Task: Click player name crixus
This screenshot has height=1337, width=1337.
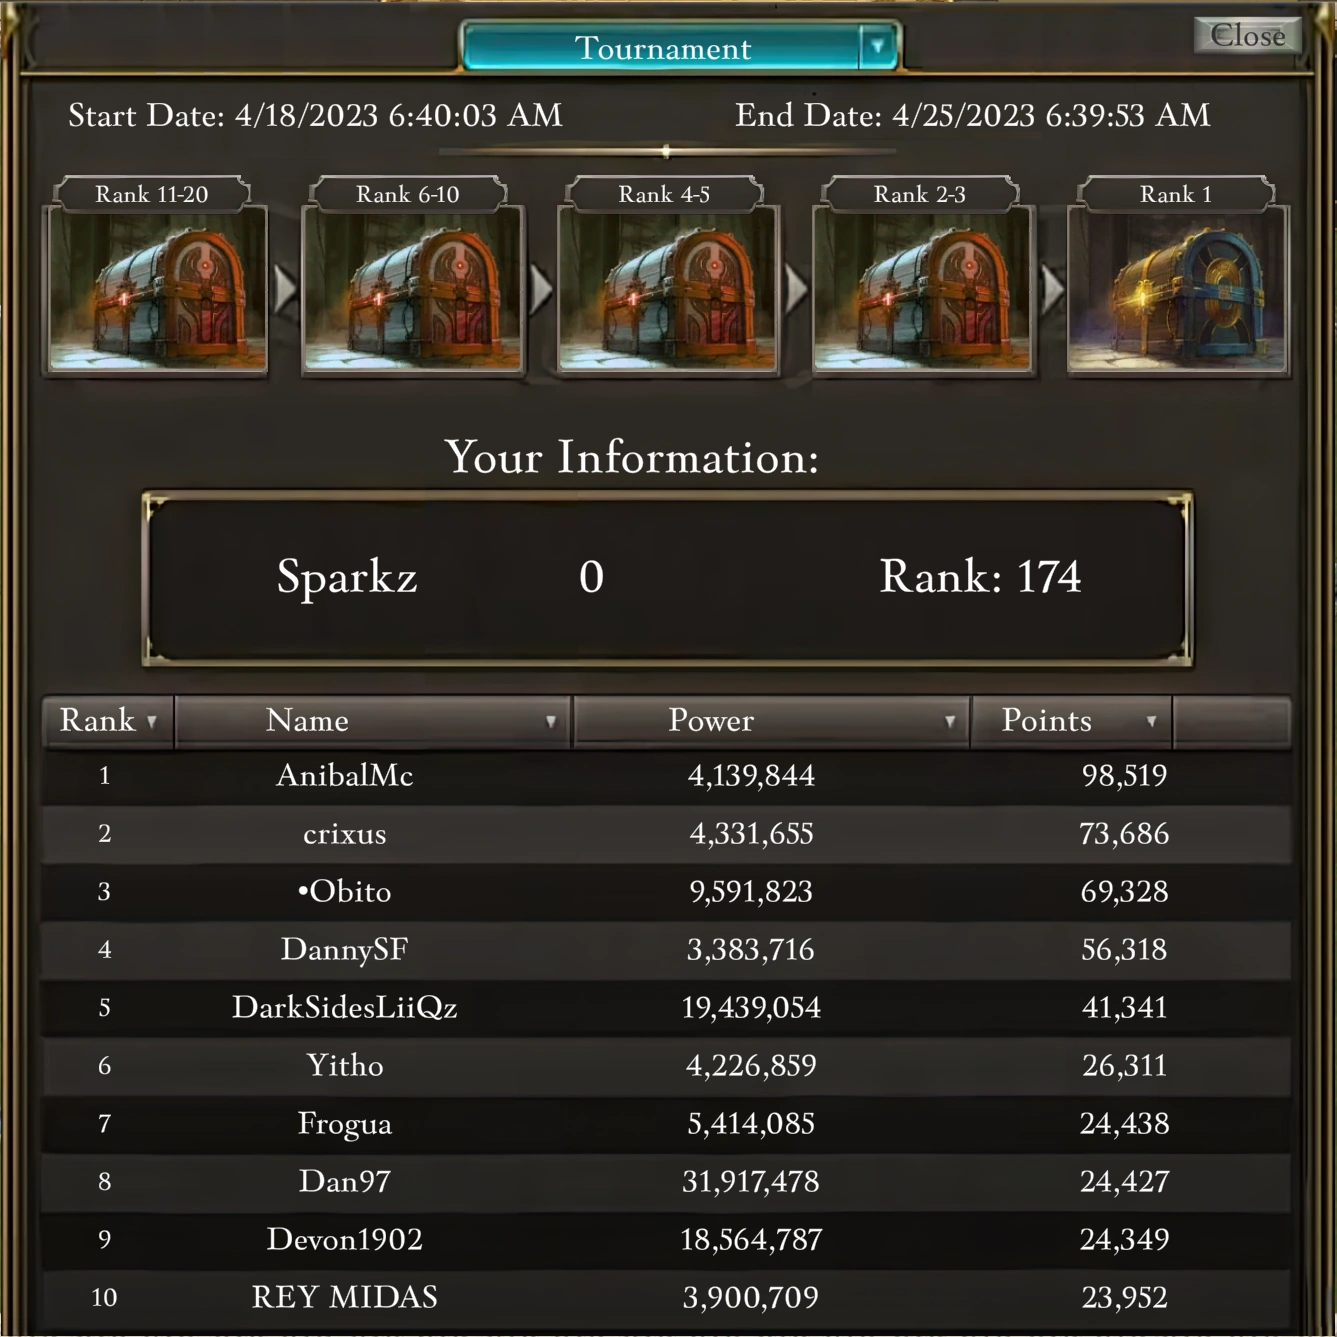Action: [x=345, y=834]
